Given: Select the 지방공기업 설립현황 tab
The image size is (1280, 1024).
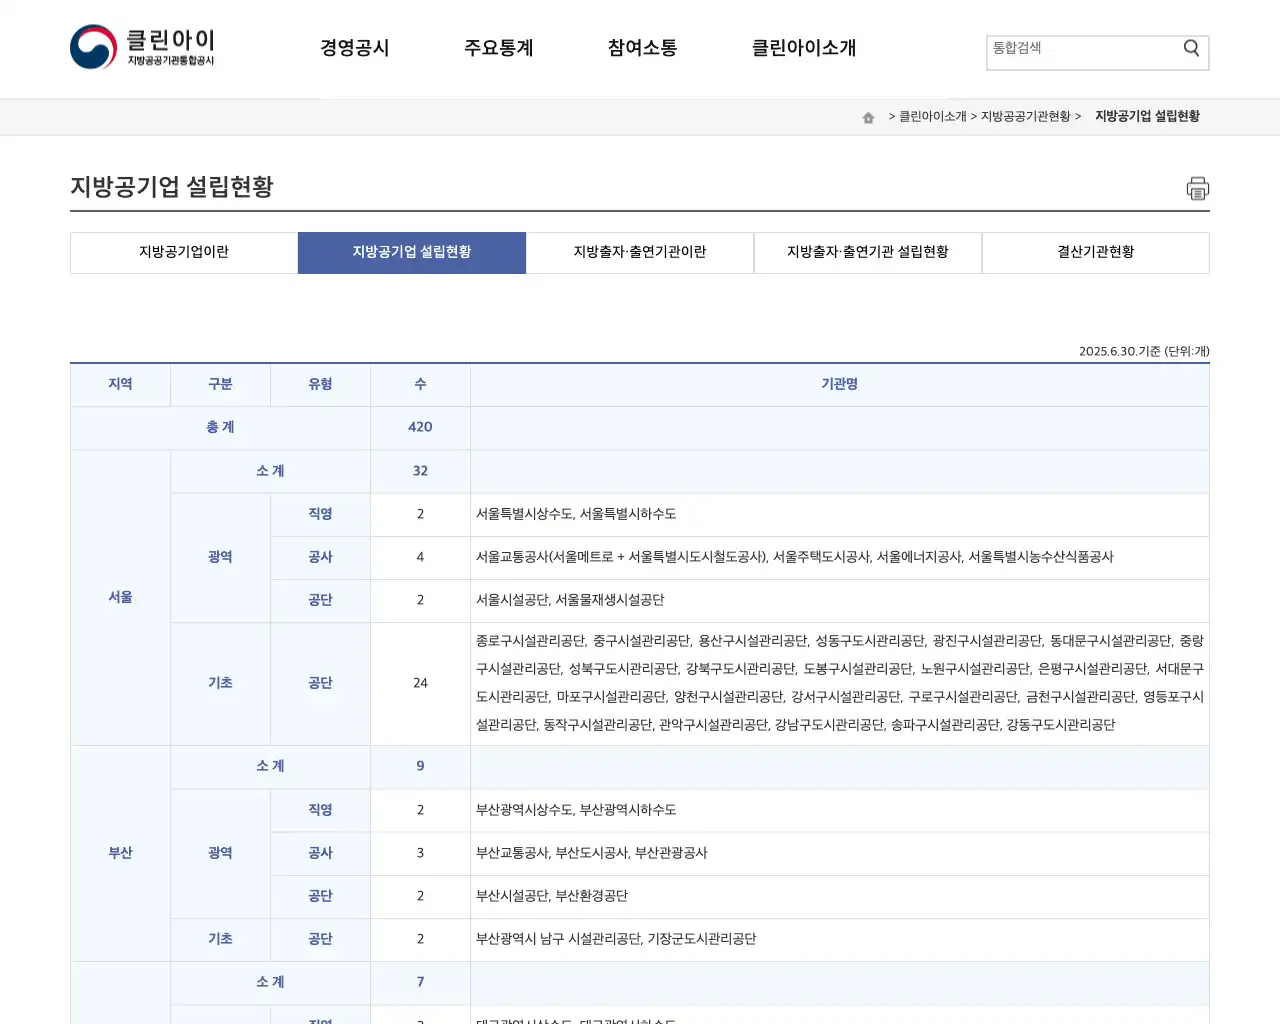Looking at the screenshot, I should click(411, 252).
